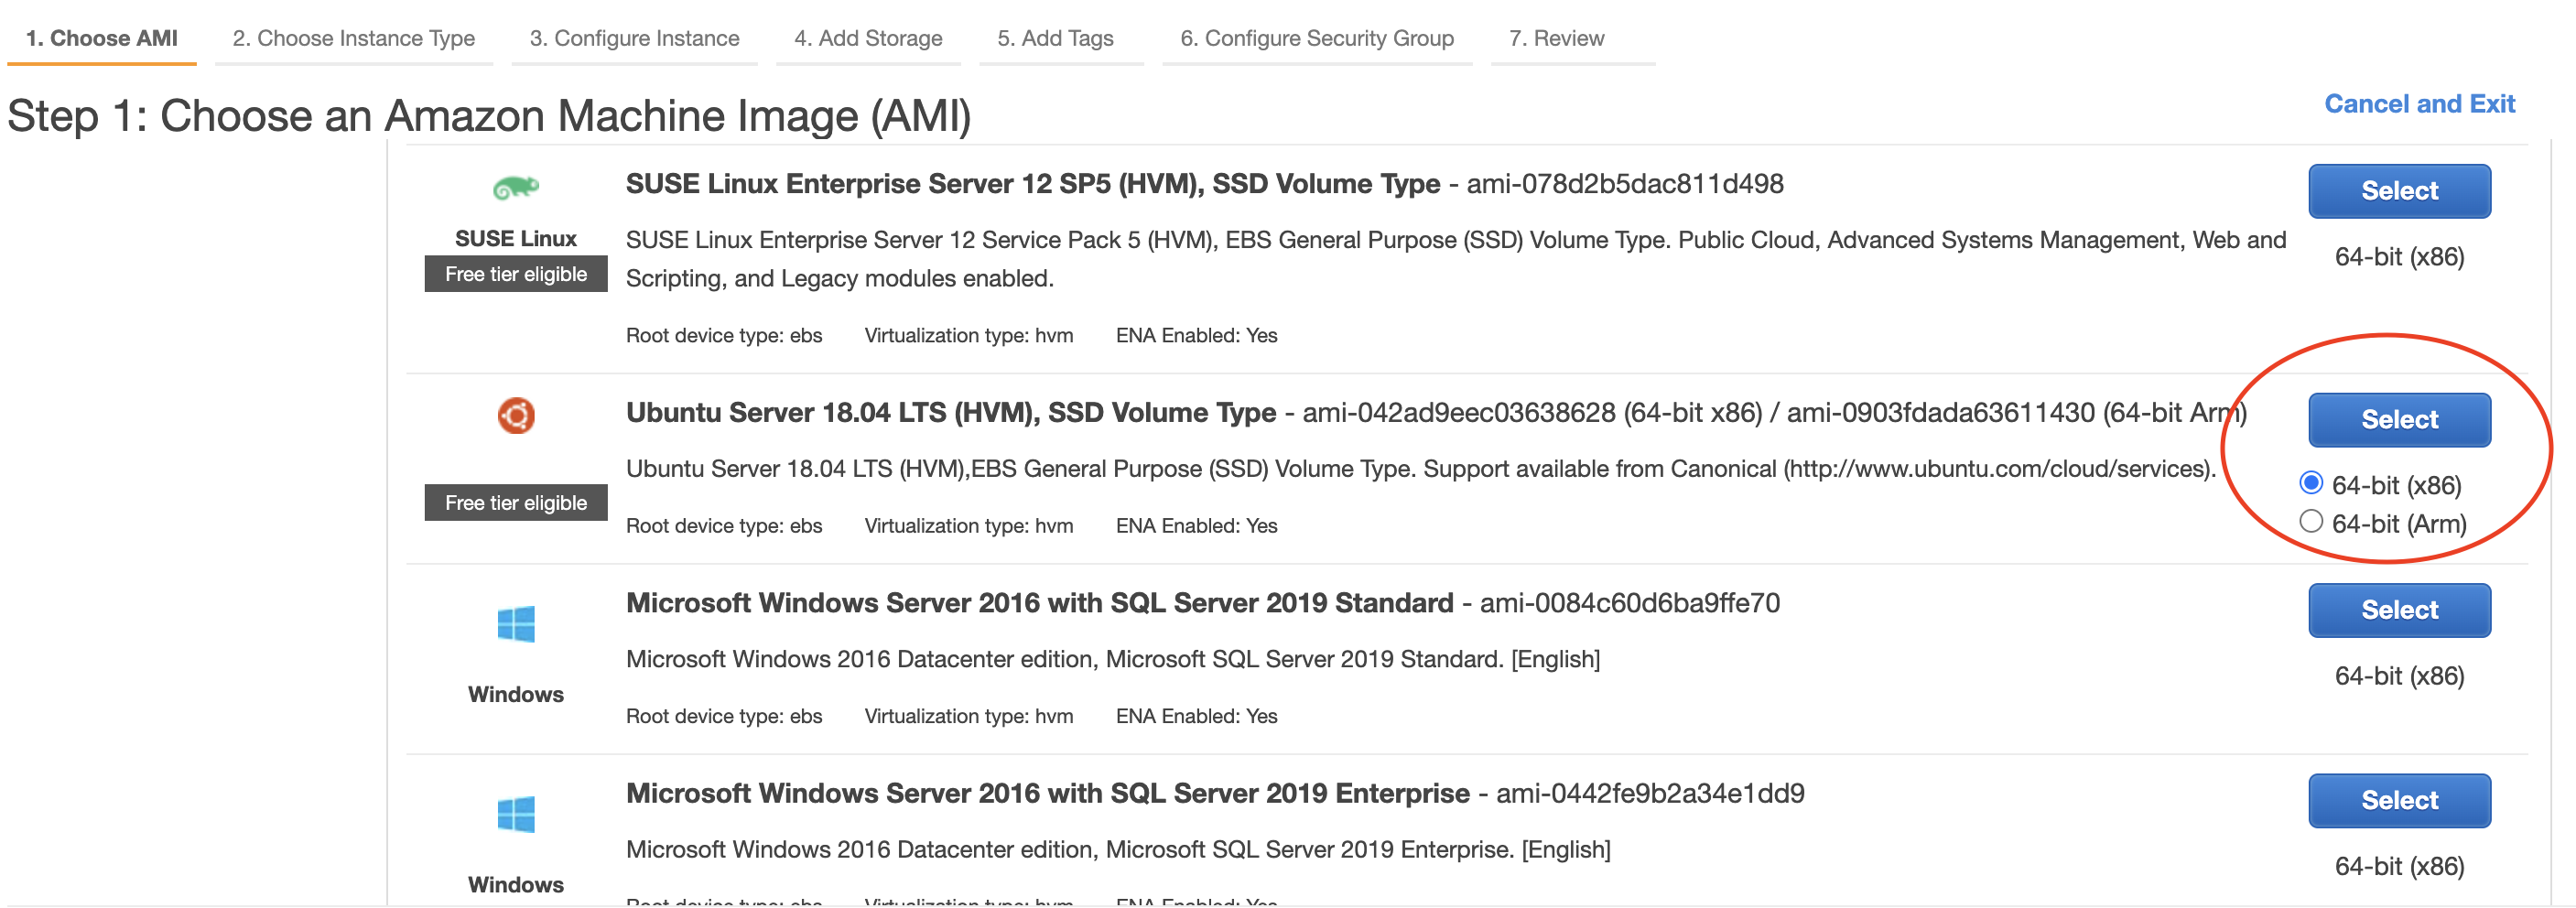The height and width of the screenshot is (908, 2576).
Task: Open the Choose Instance Type step
Action: point(354,38)
